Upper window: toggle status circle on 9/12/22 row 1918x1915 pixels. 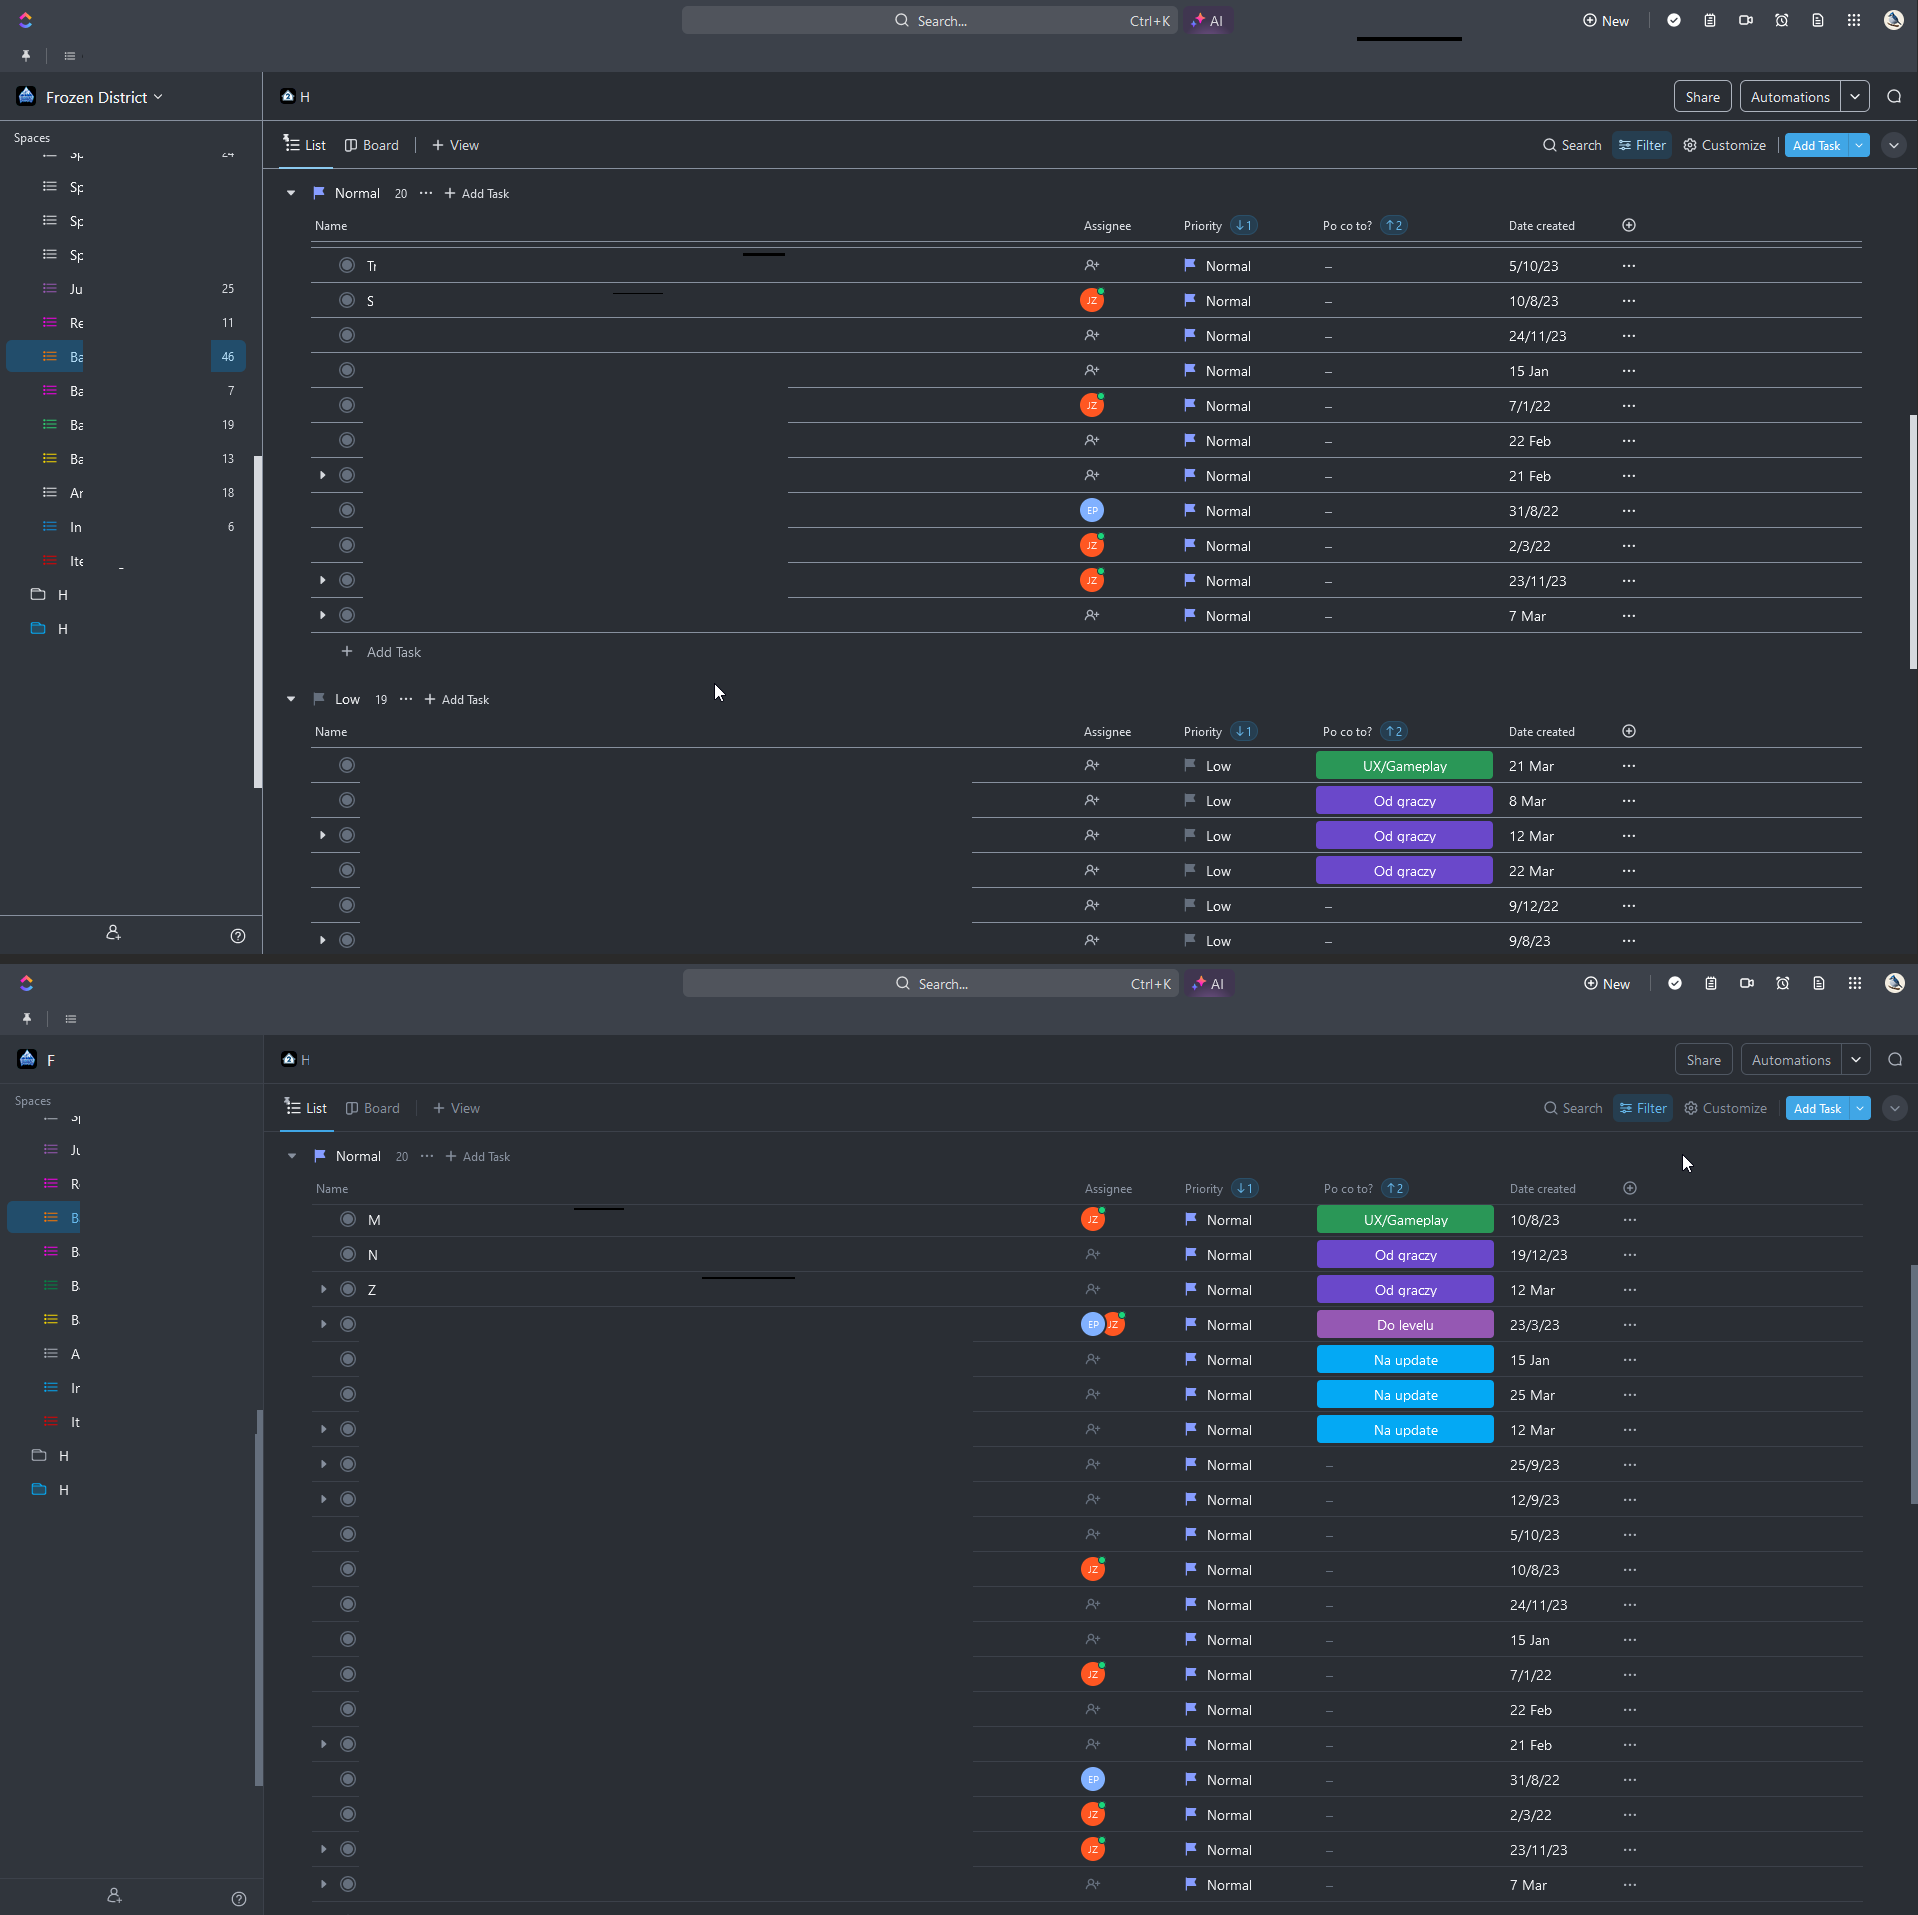click(x=347, y=905)
